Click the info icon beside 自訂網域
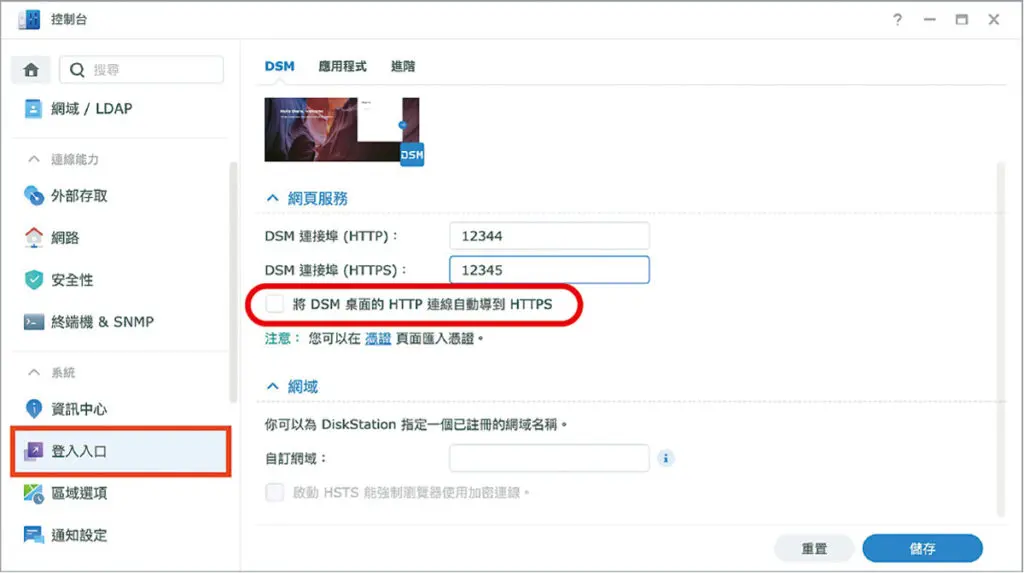This screenshot has height=573, width=1024. point(665,459)
